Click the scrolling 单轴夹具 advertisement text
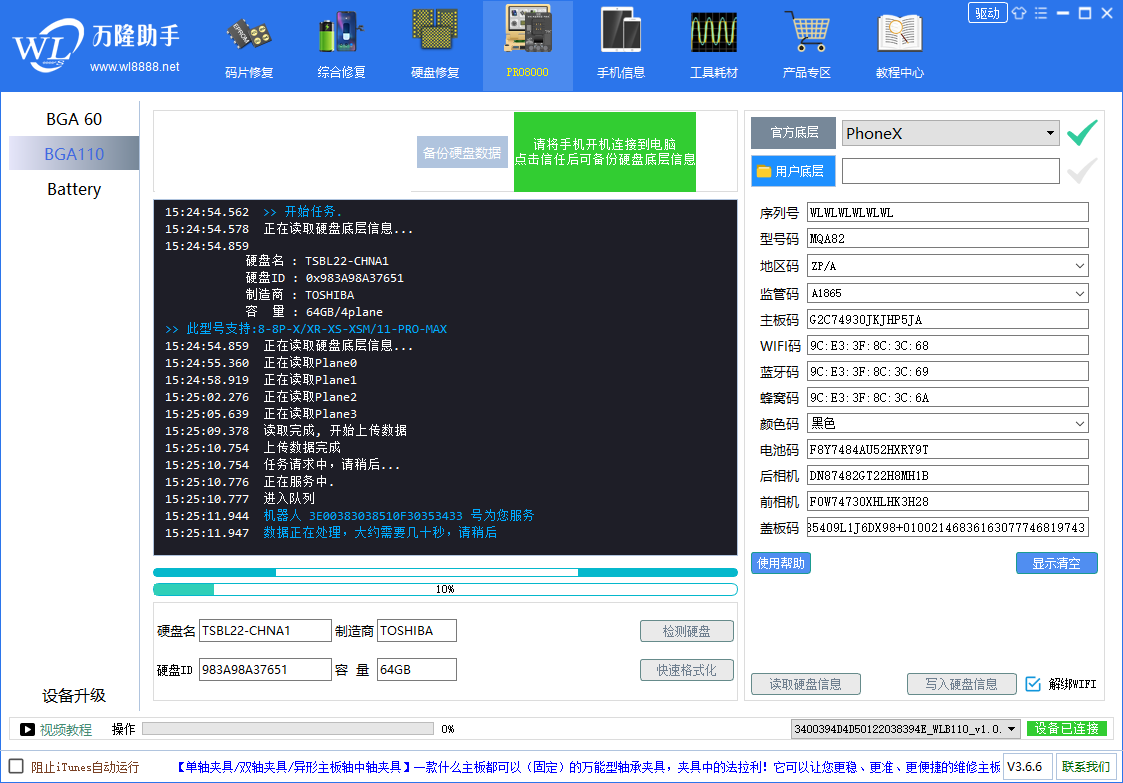Screen dimensions: 1123x783 pos(588,767)
